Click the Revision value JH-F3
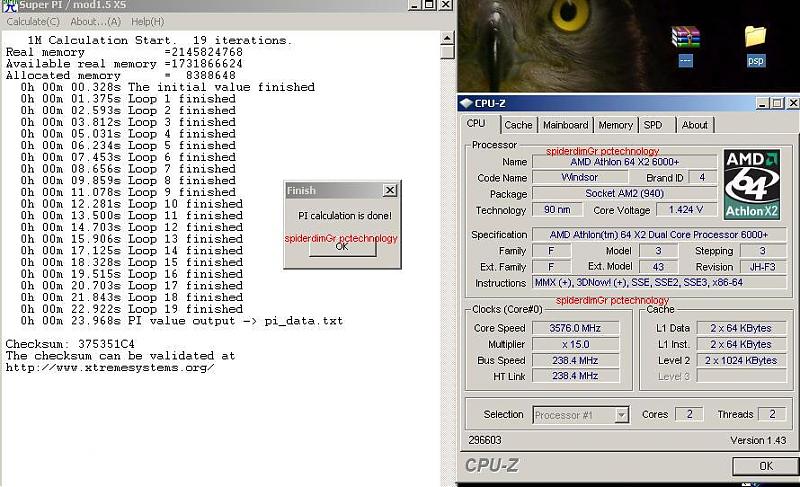The image size is (800, 487). 762,267
